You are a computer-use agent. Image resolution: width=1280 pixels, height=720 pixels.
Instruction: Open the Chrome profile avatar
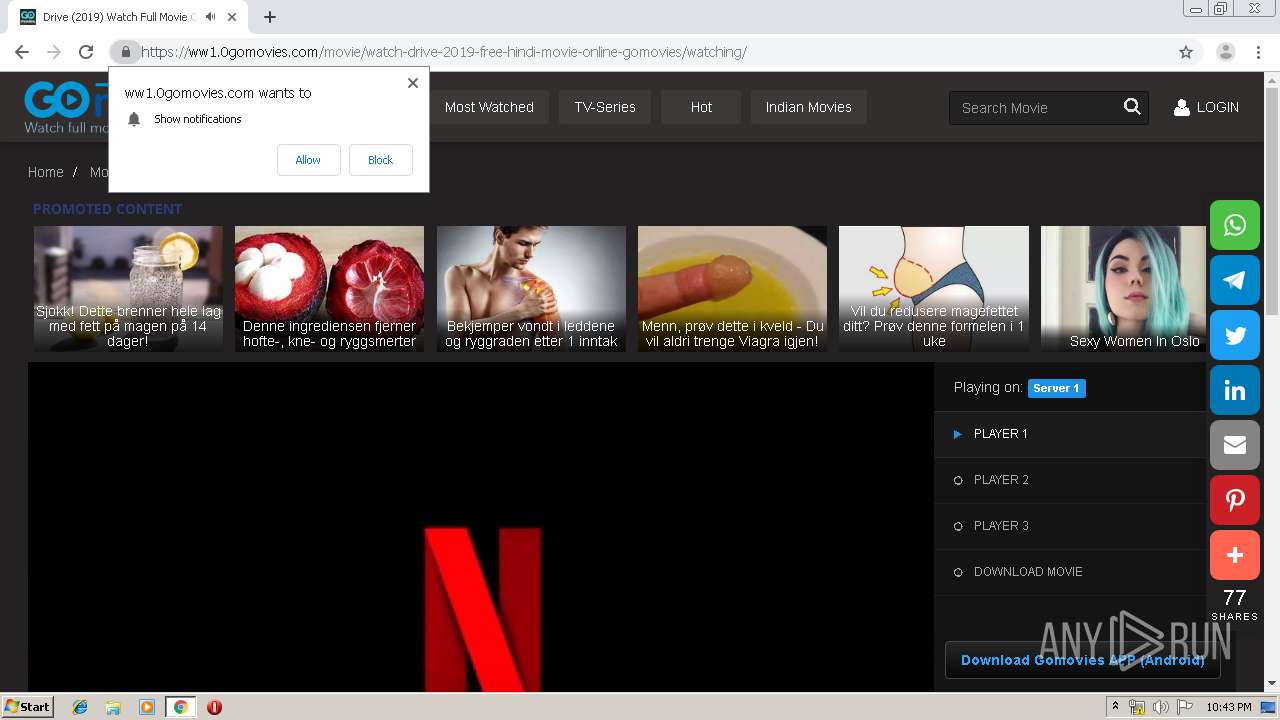pyautogui.click(x=1226, y=52)
